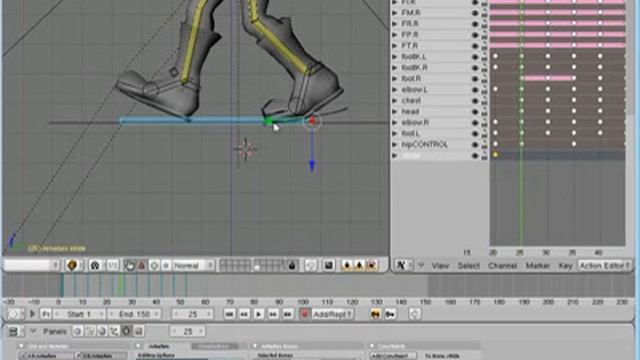Image resolution: width=640 pixels, height=360 pixels.
Task: Jump to the first frame
Action: point(229,314)
